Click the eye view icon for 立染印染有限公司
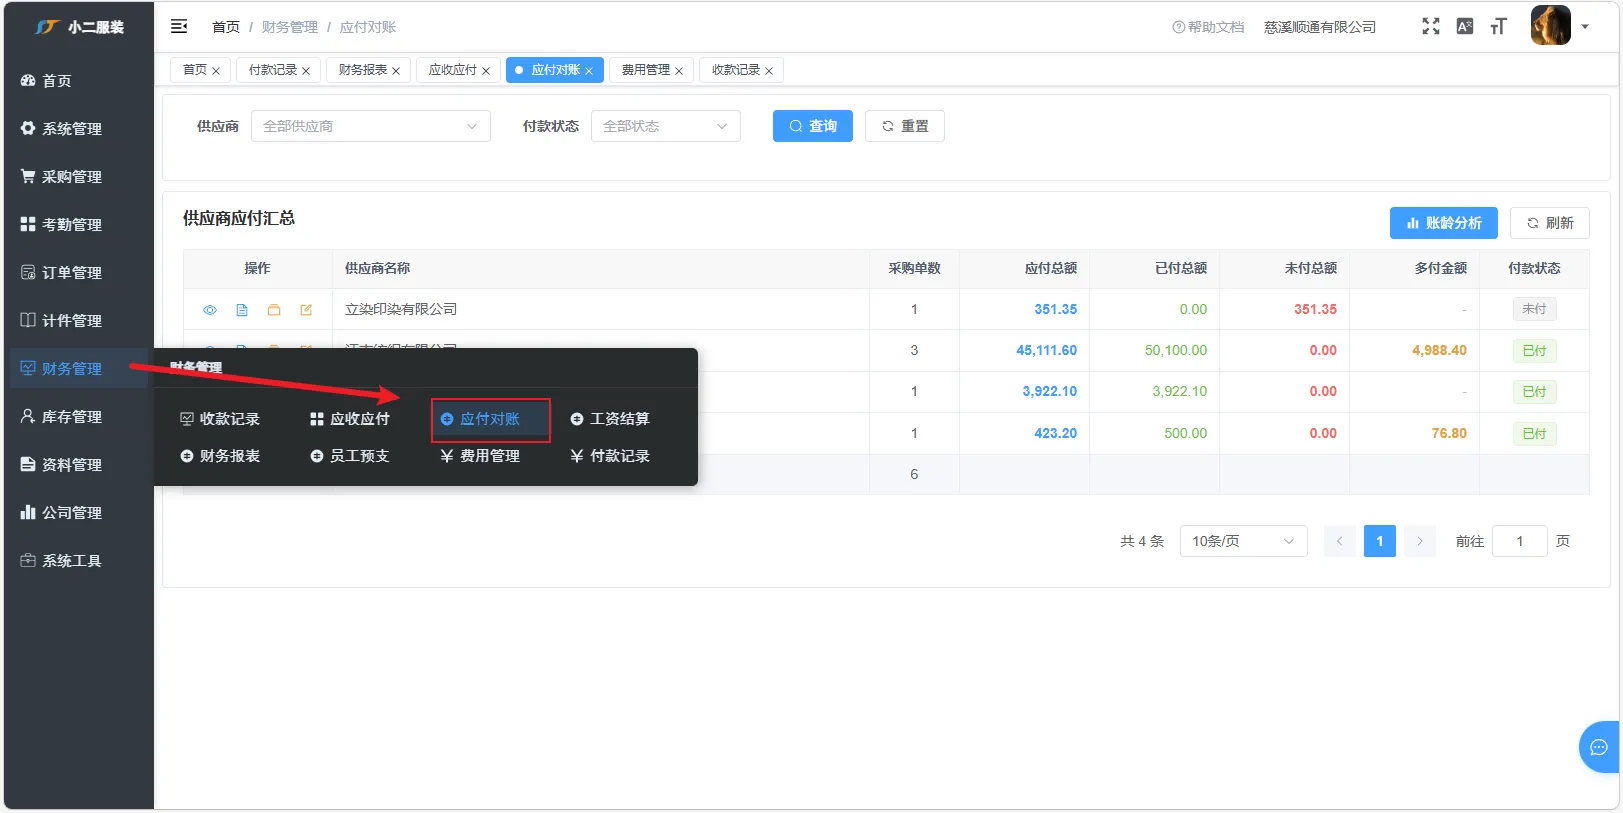The height and width of the screenshot is (813, 1623). pyautogui.click(x=210, y=310)
